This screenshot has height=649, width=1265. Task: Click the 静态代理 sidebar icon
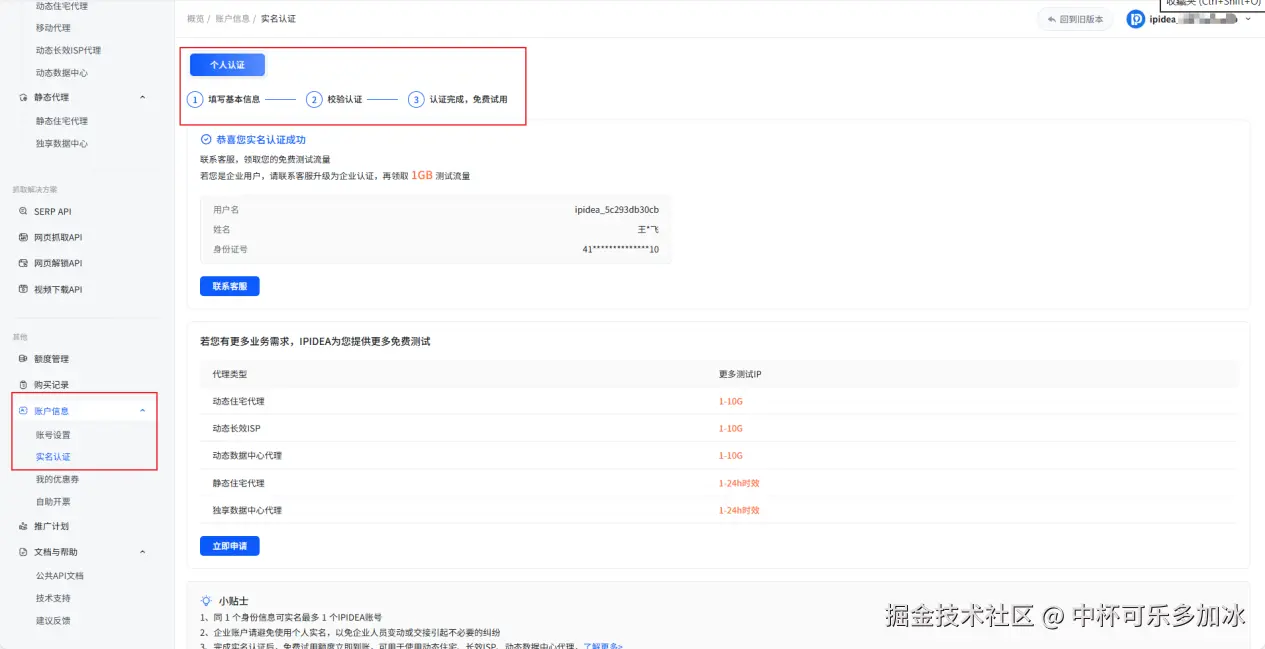click(24, 97)
